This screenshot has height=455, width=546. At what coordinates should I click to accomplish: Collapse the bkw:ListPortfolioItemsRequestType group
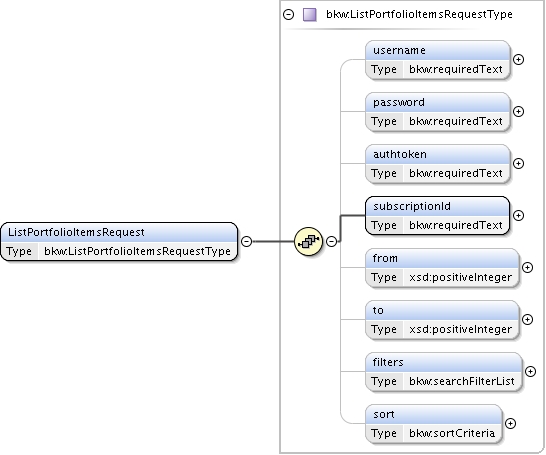(288, 15)
